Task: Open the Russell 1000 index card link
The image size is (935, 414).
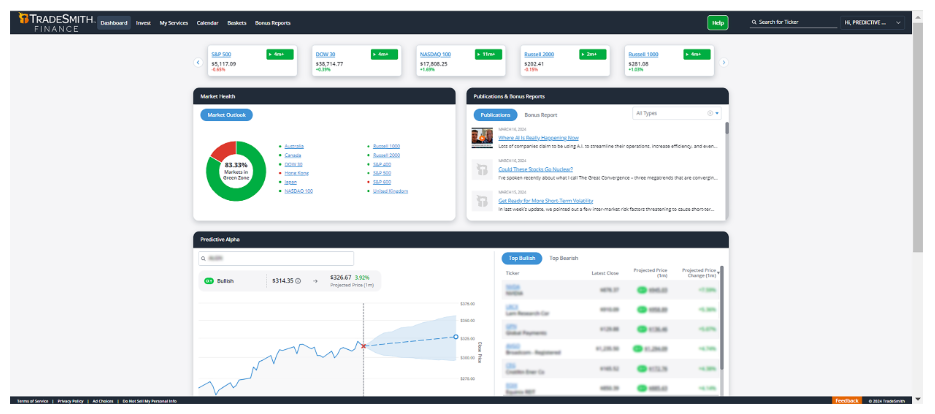Action: click(643, 54)
